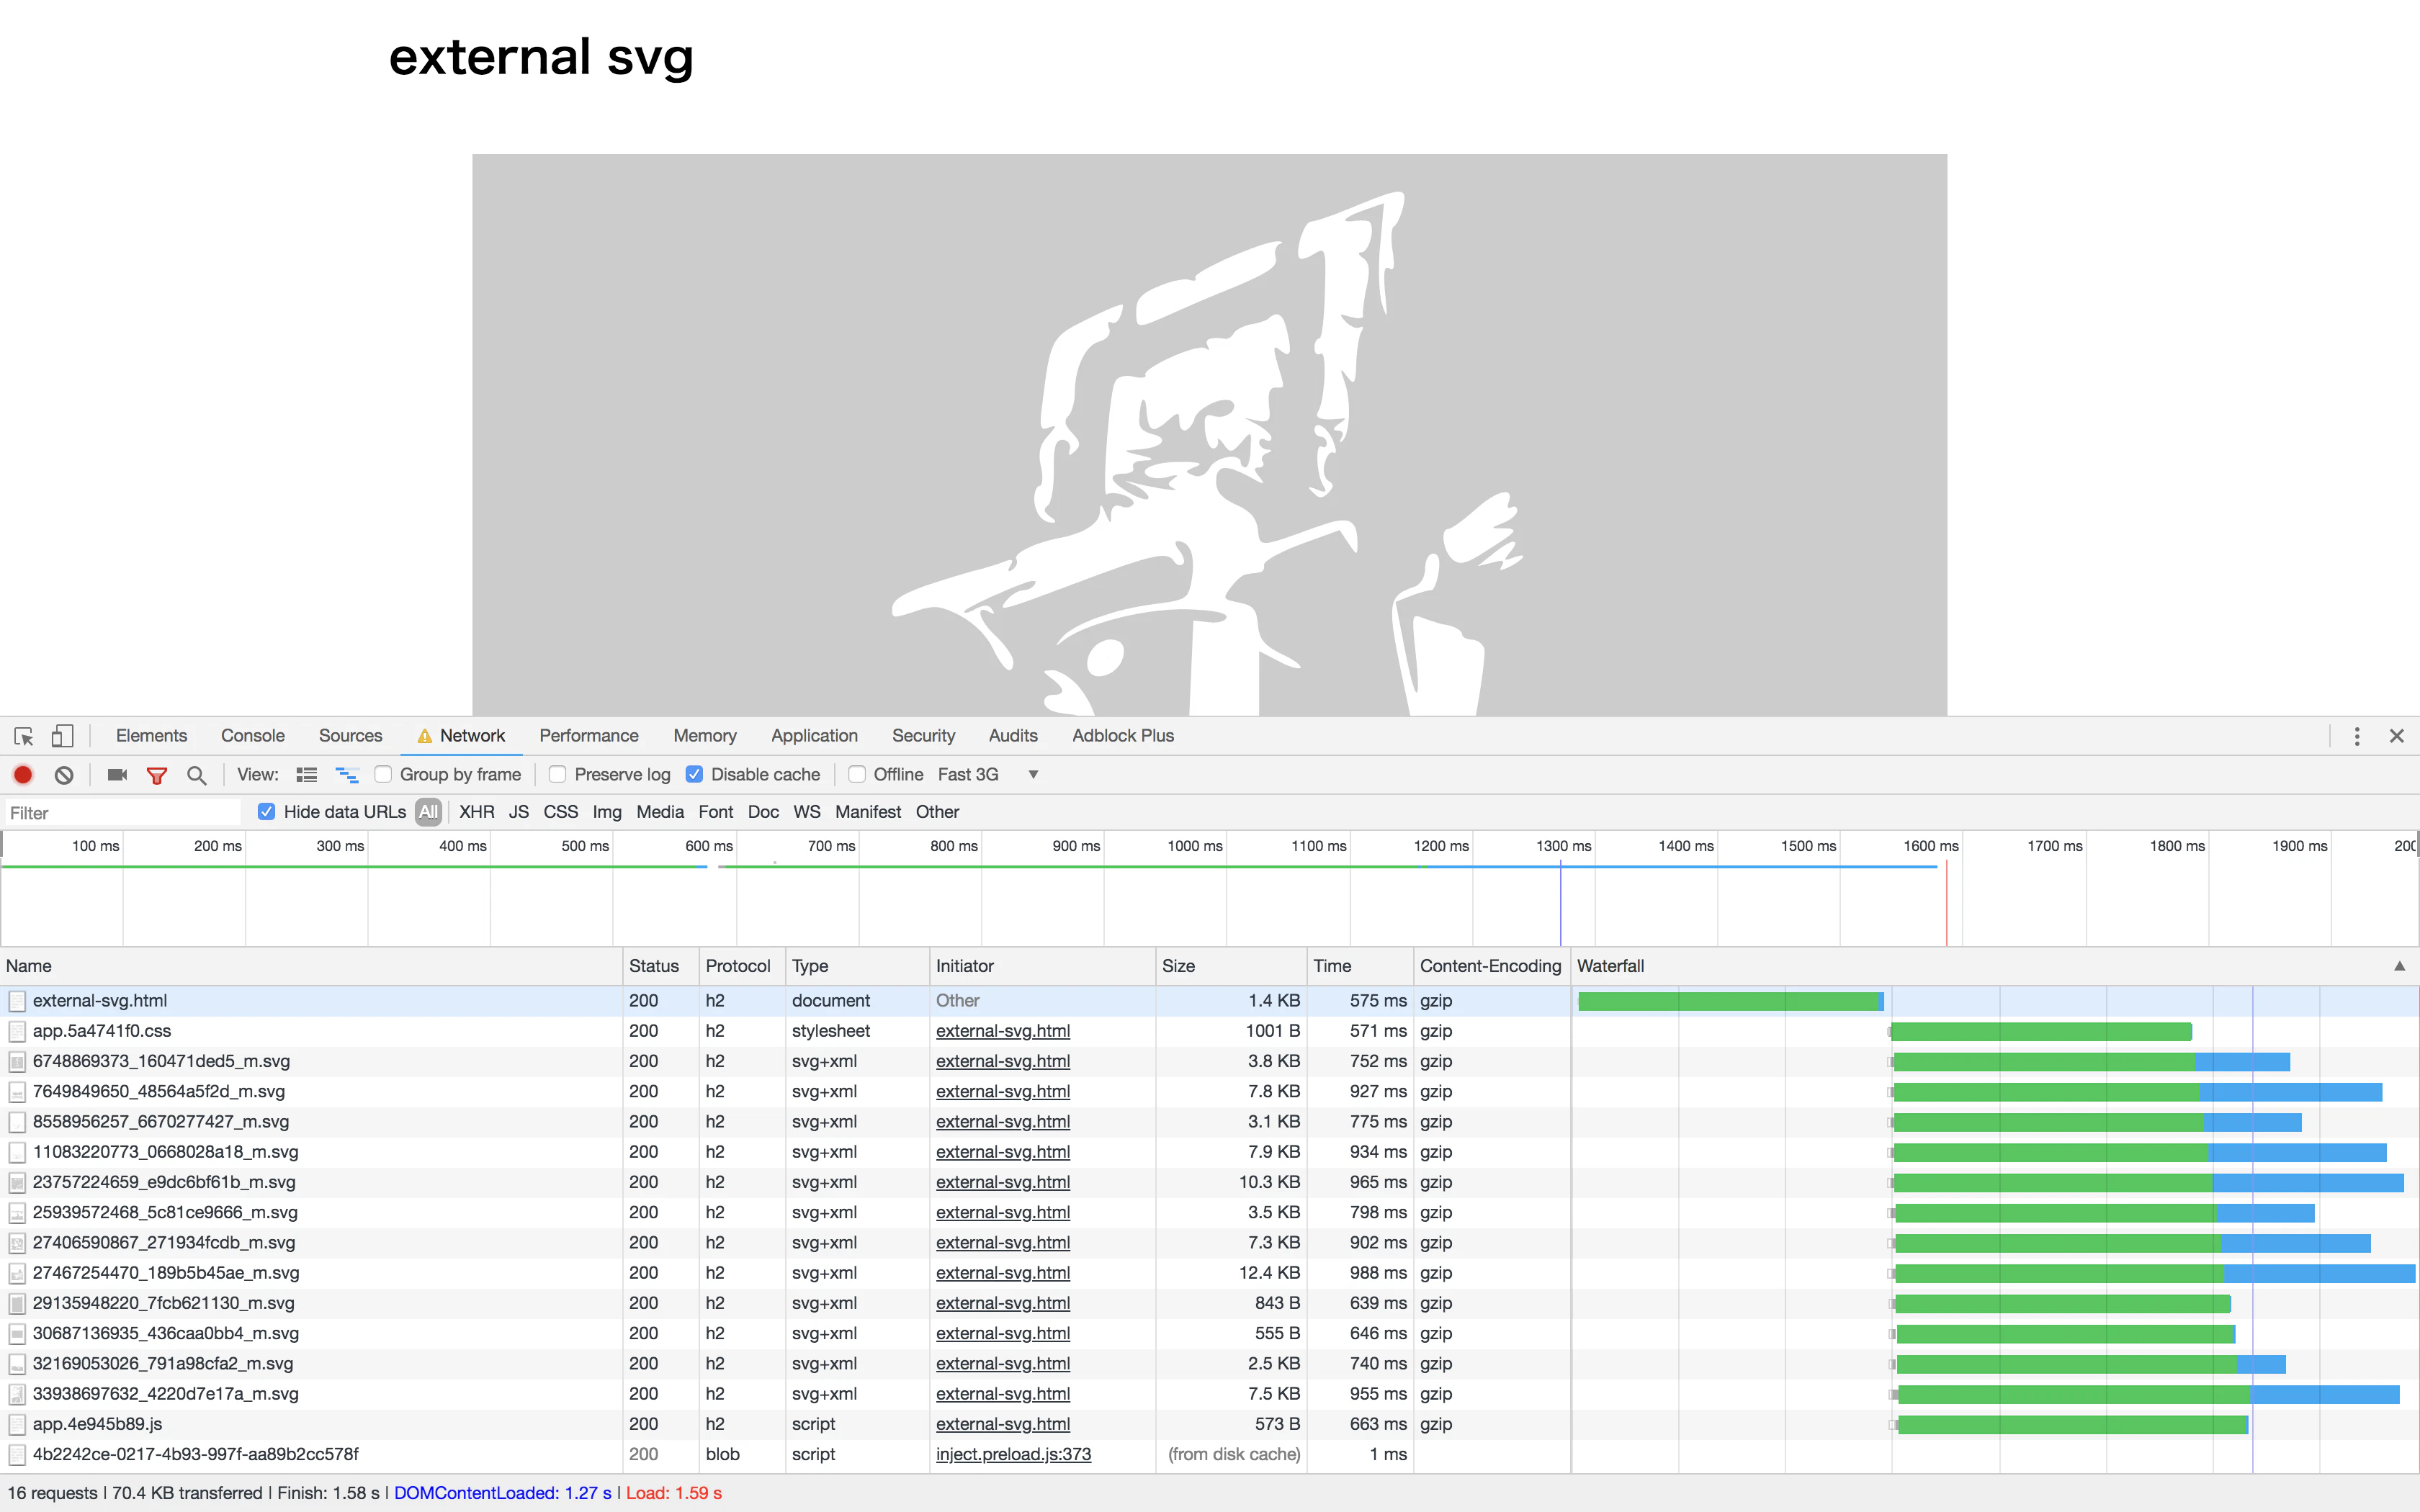
Task: Switch to the Performance tab
Action: point(589,736)
